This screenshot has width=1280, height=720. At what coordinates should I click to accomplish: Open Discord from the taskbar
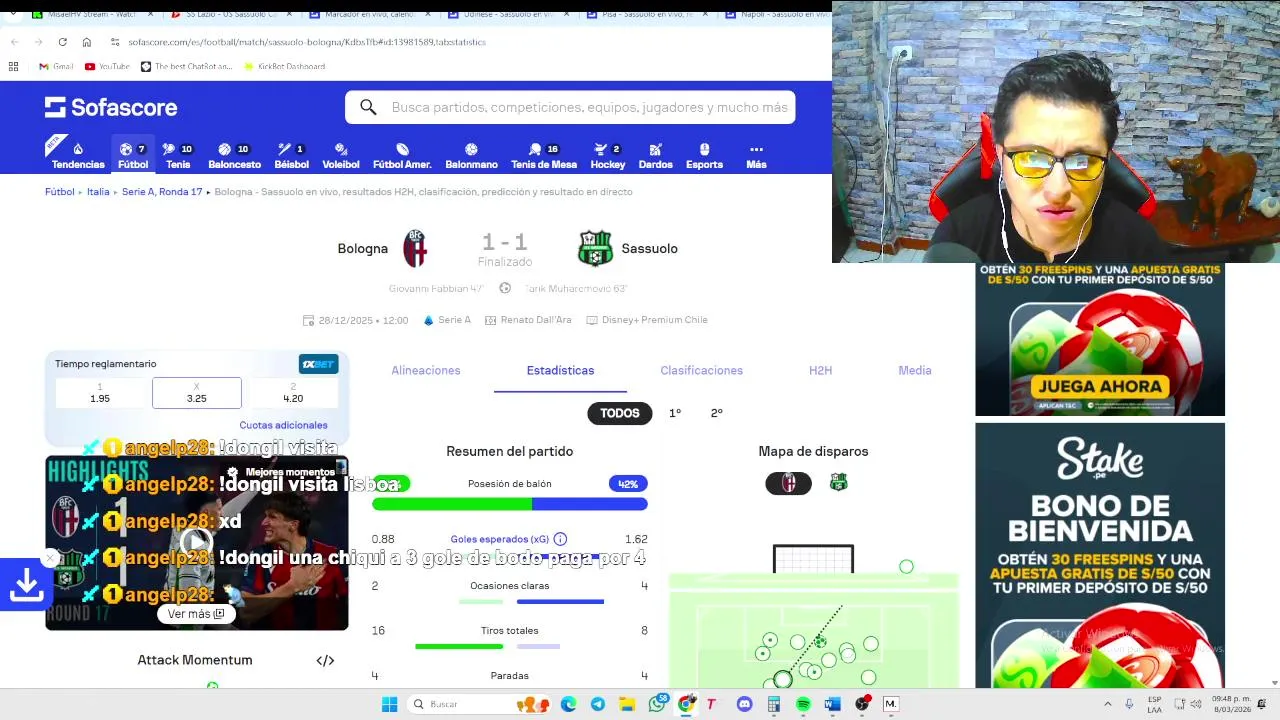tap(744, 704)
